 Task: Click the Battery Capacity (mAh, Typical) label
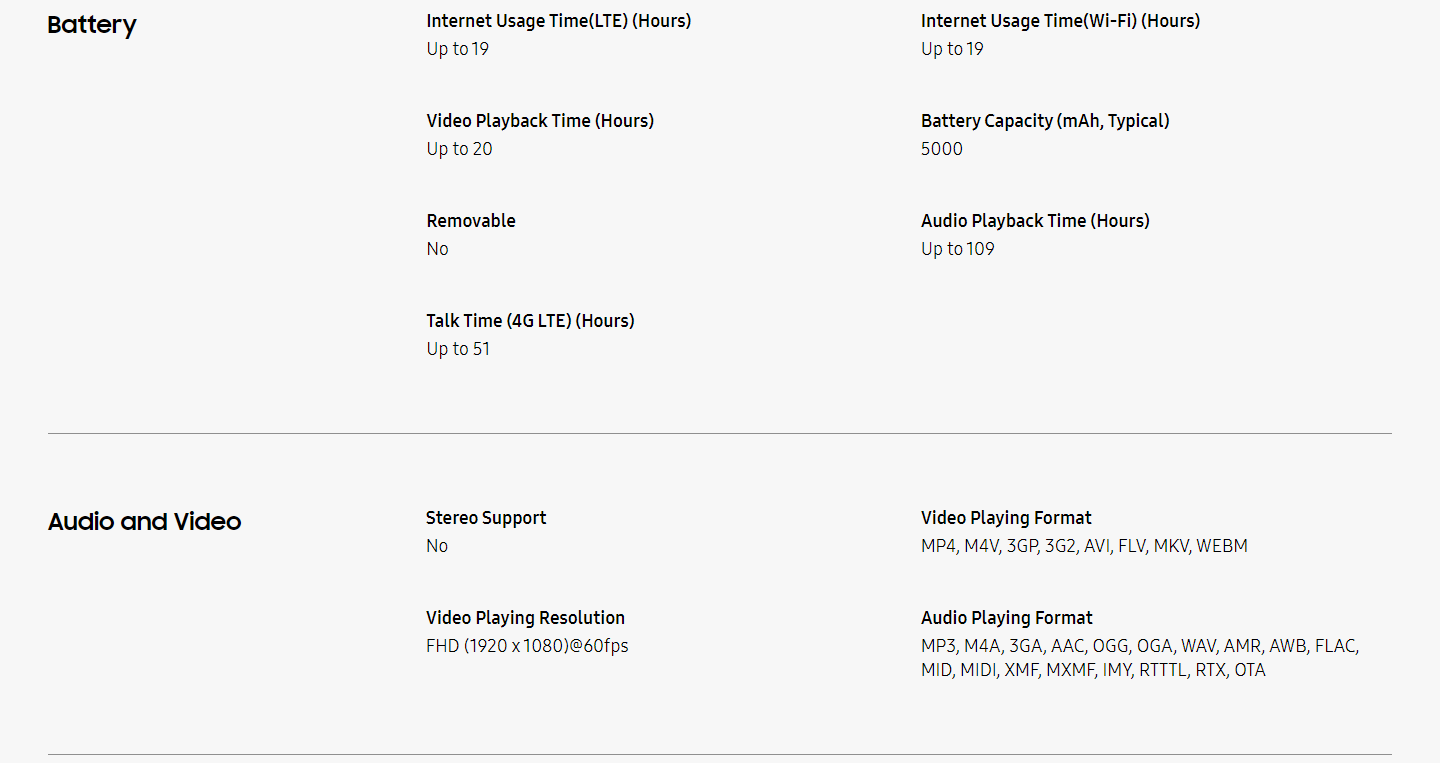(1045, 121)
